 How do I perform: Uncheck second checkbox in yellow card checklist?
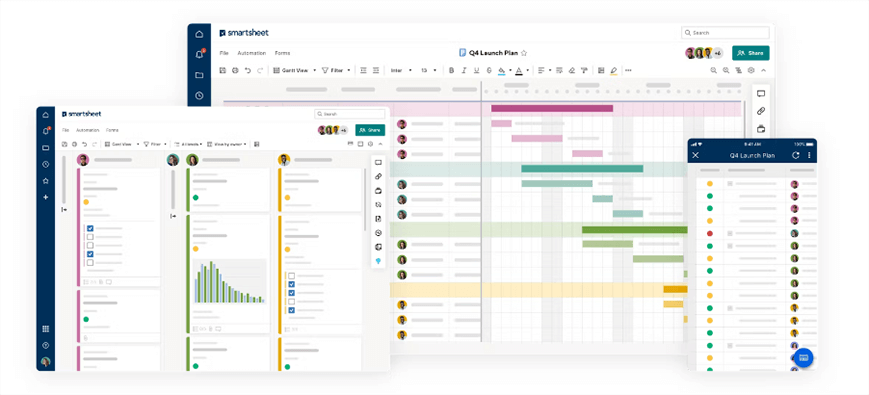[292, 284]
